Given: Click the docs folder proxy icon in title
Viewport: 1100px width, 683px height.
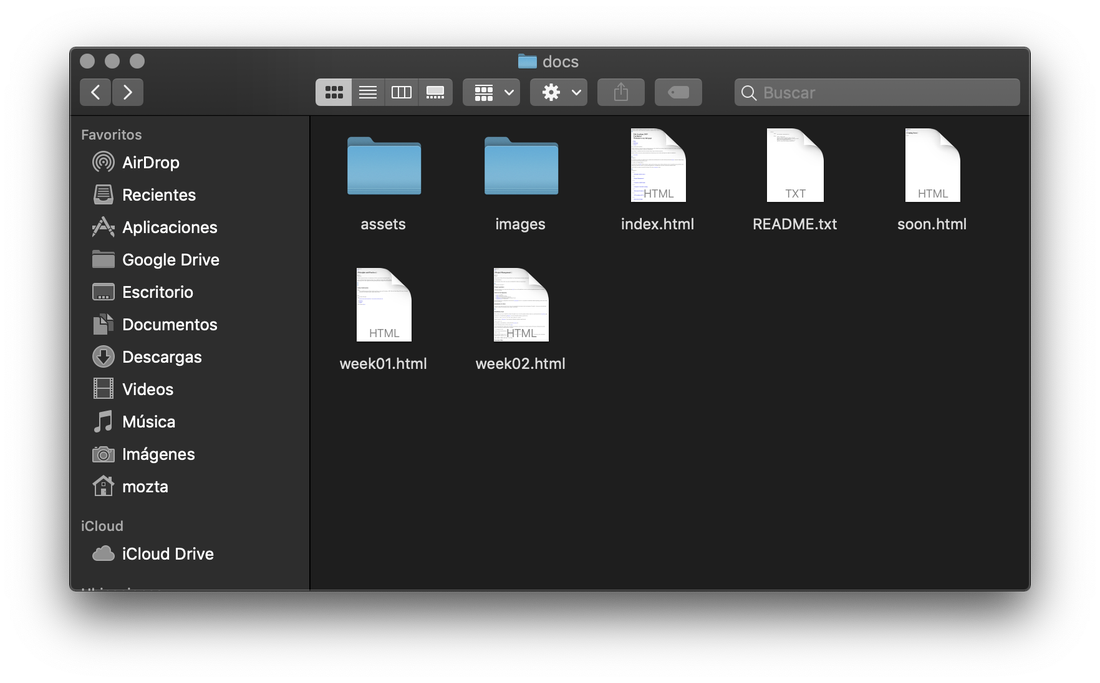Looking at the screenshot, I should [527, 61].
